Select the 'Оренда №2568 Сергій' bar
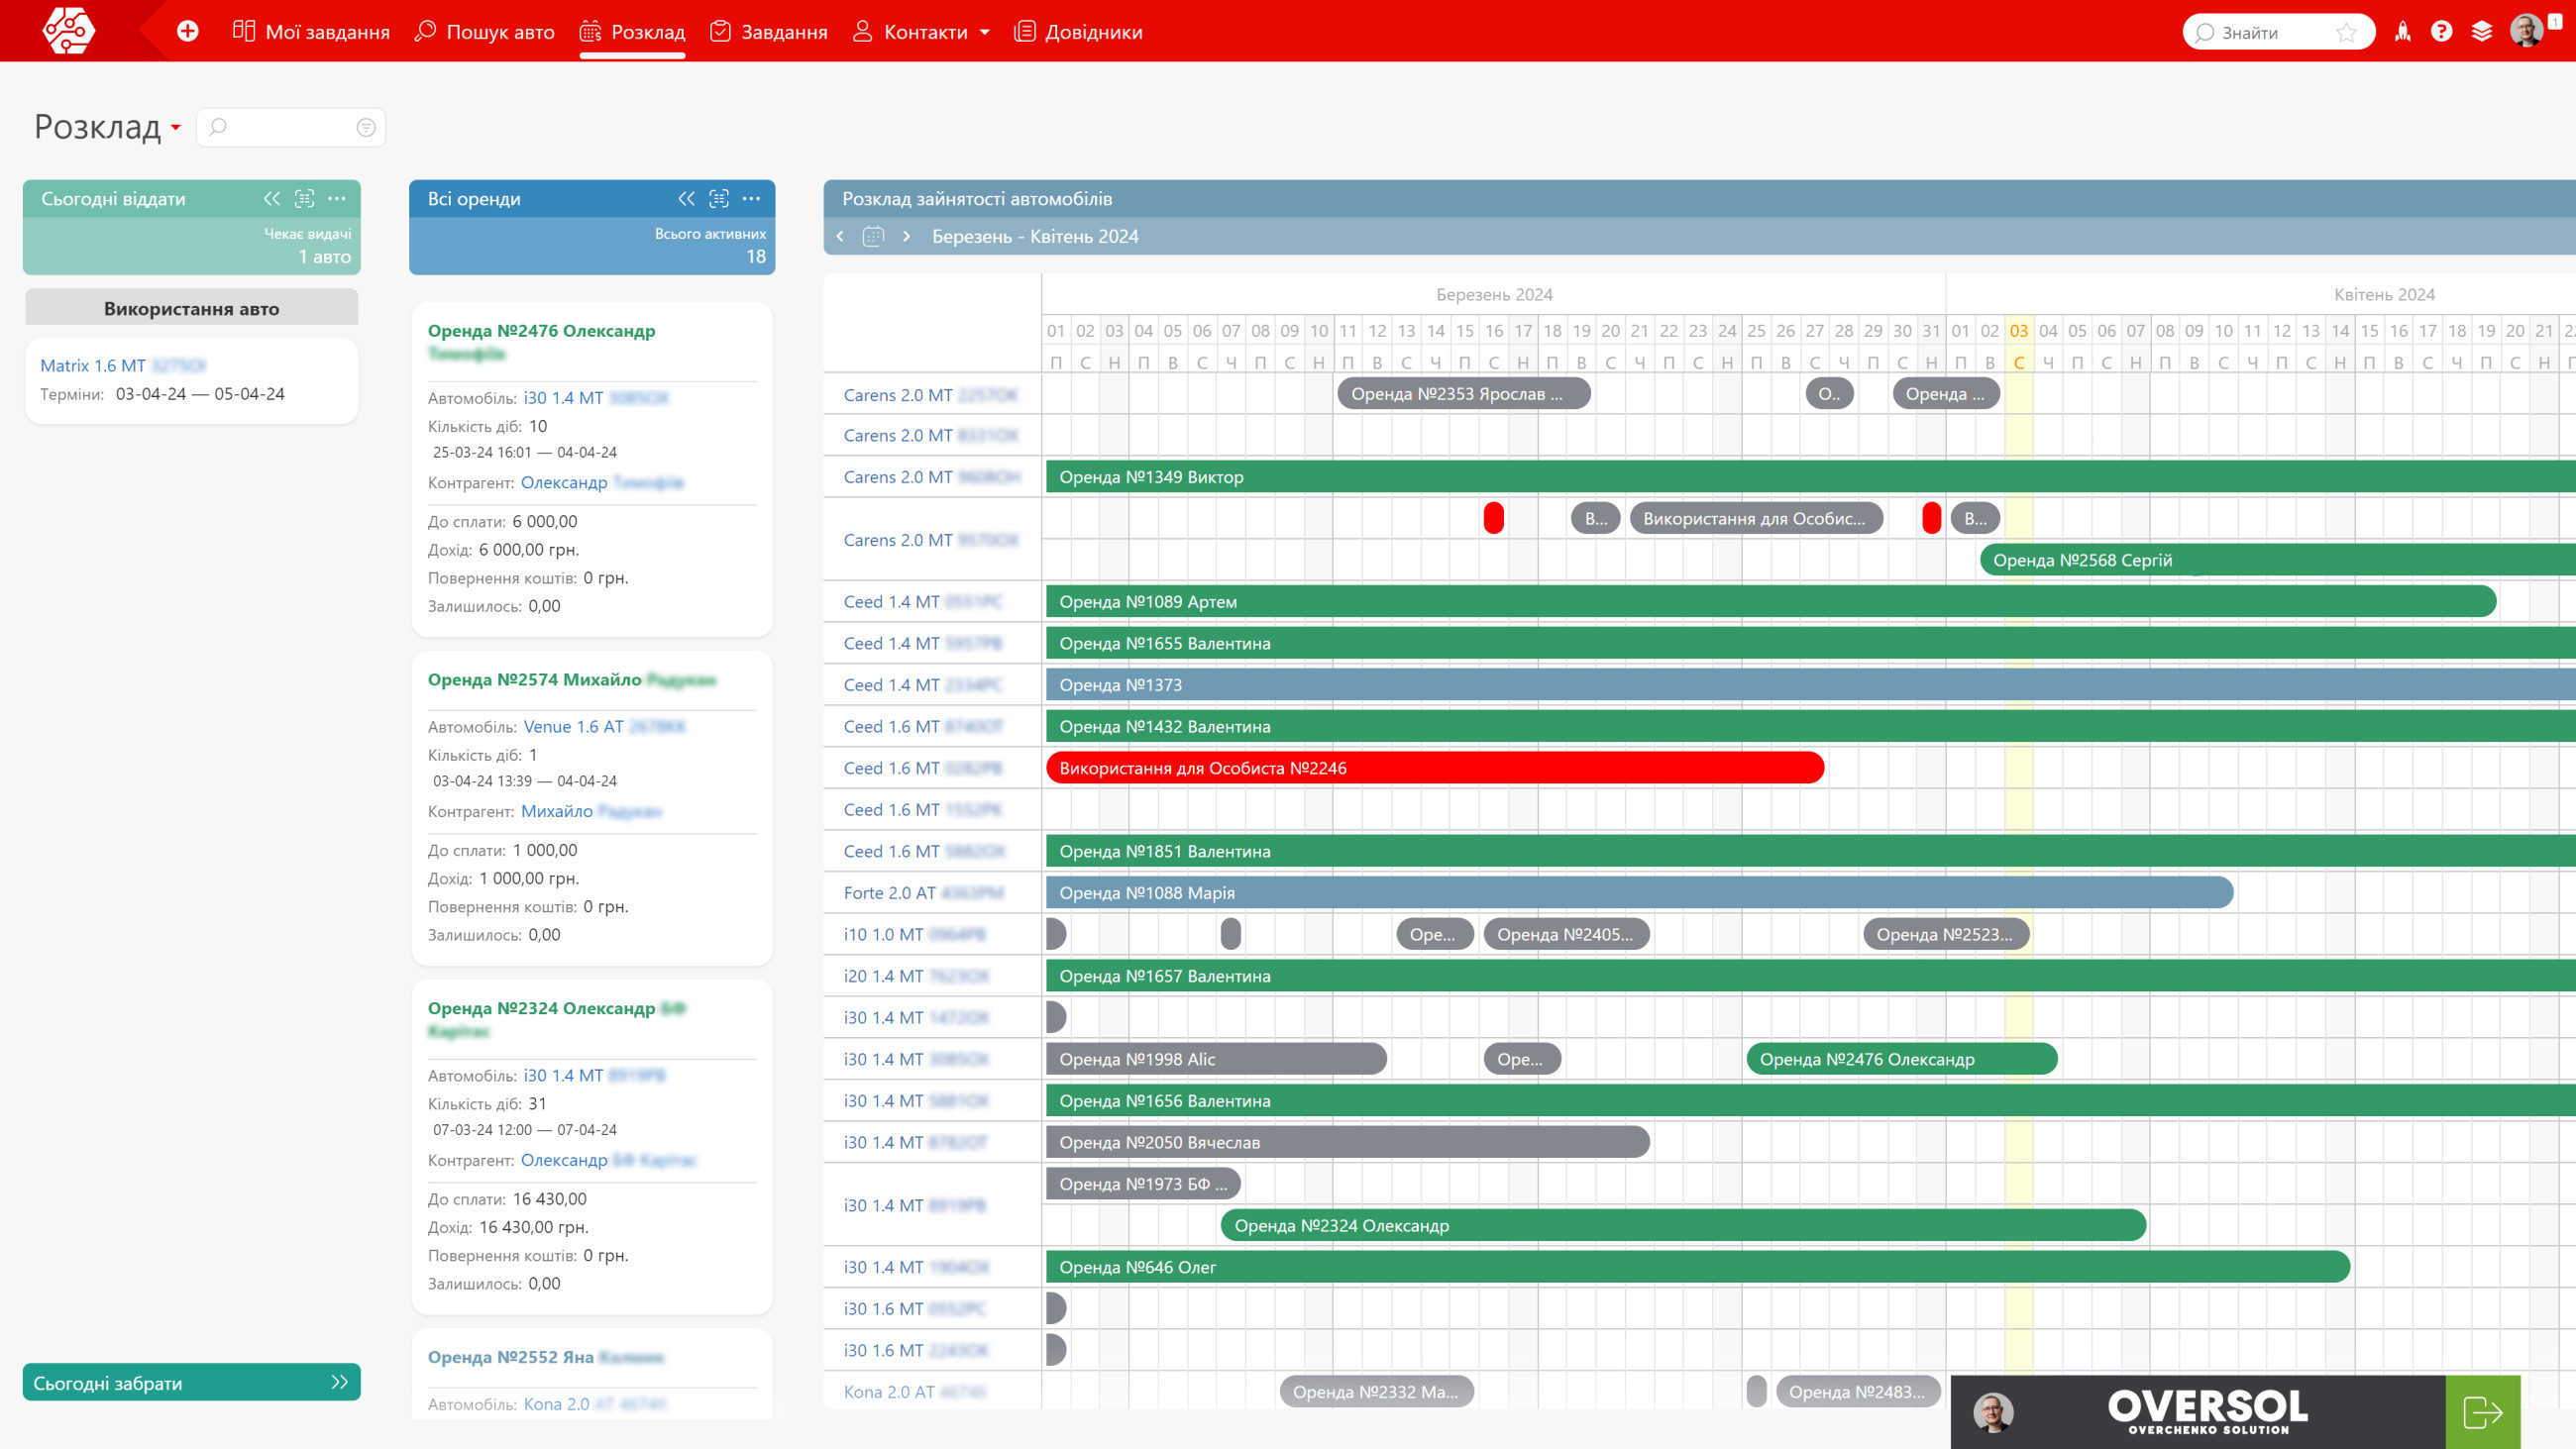Screen dimensions: 2576x1449 click(2277, 560)
